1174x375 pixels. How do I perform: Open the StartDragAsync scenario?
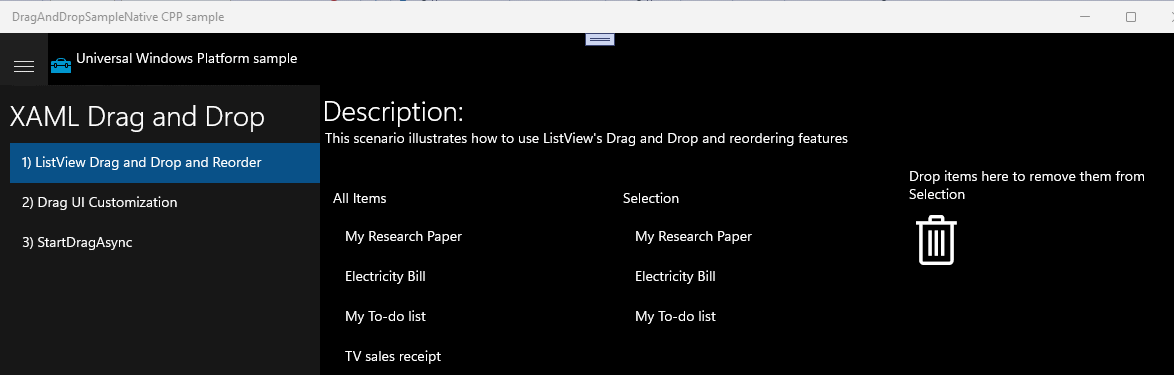[165, 243]
